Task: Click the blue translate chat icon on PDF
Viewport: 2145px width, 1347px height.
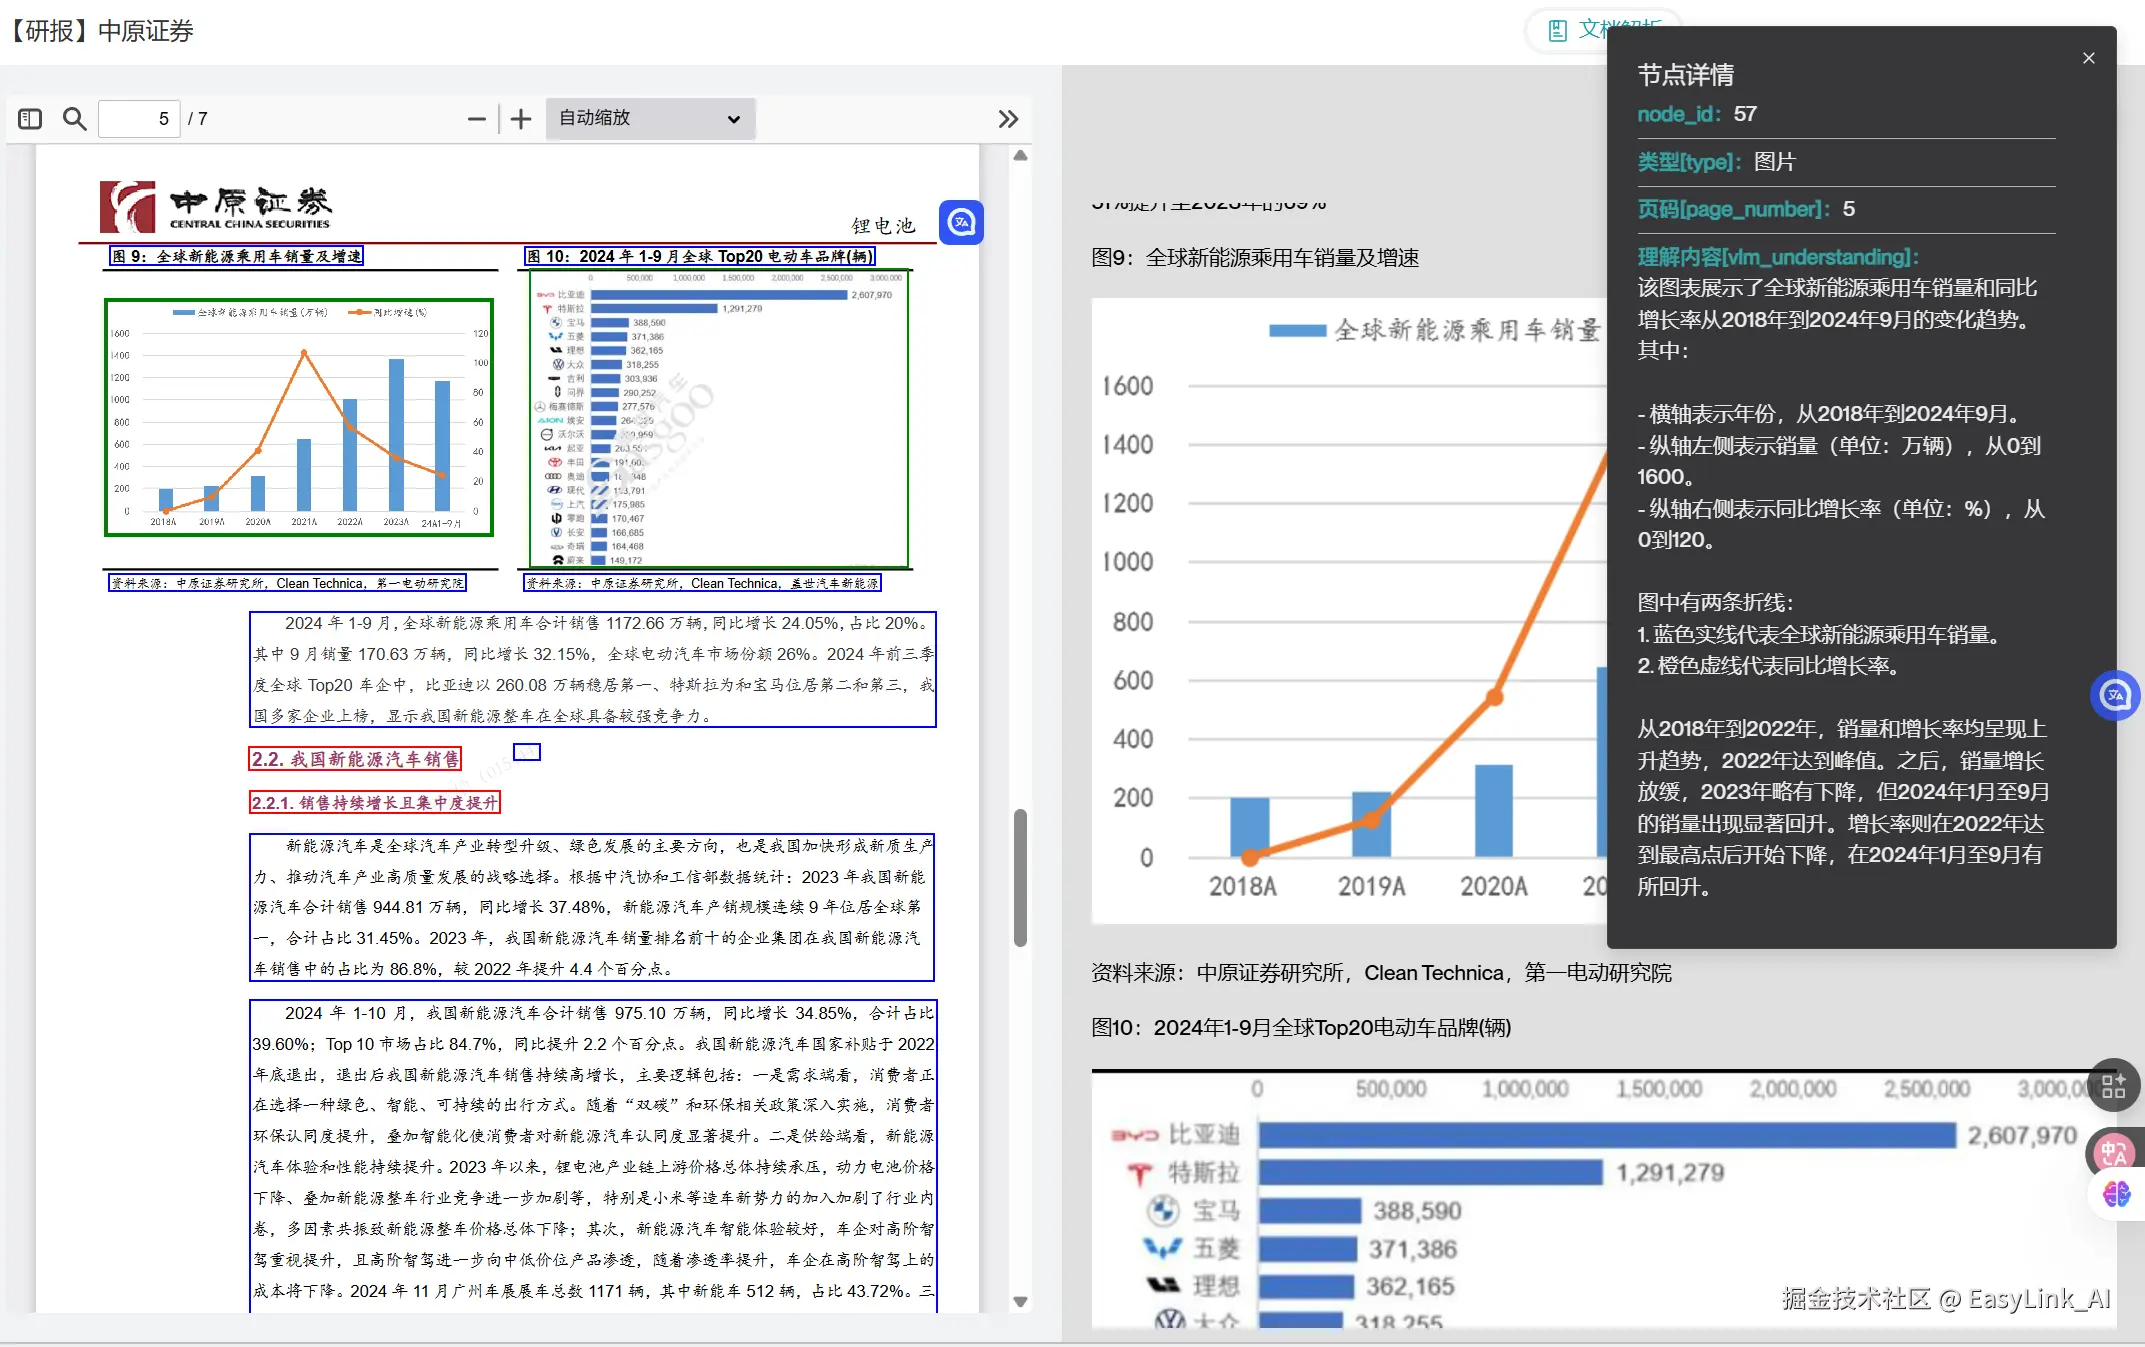Action: [961, 222]
